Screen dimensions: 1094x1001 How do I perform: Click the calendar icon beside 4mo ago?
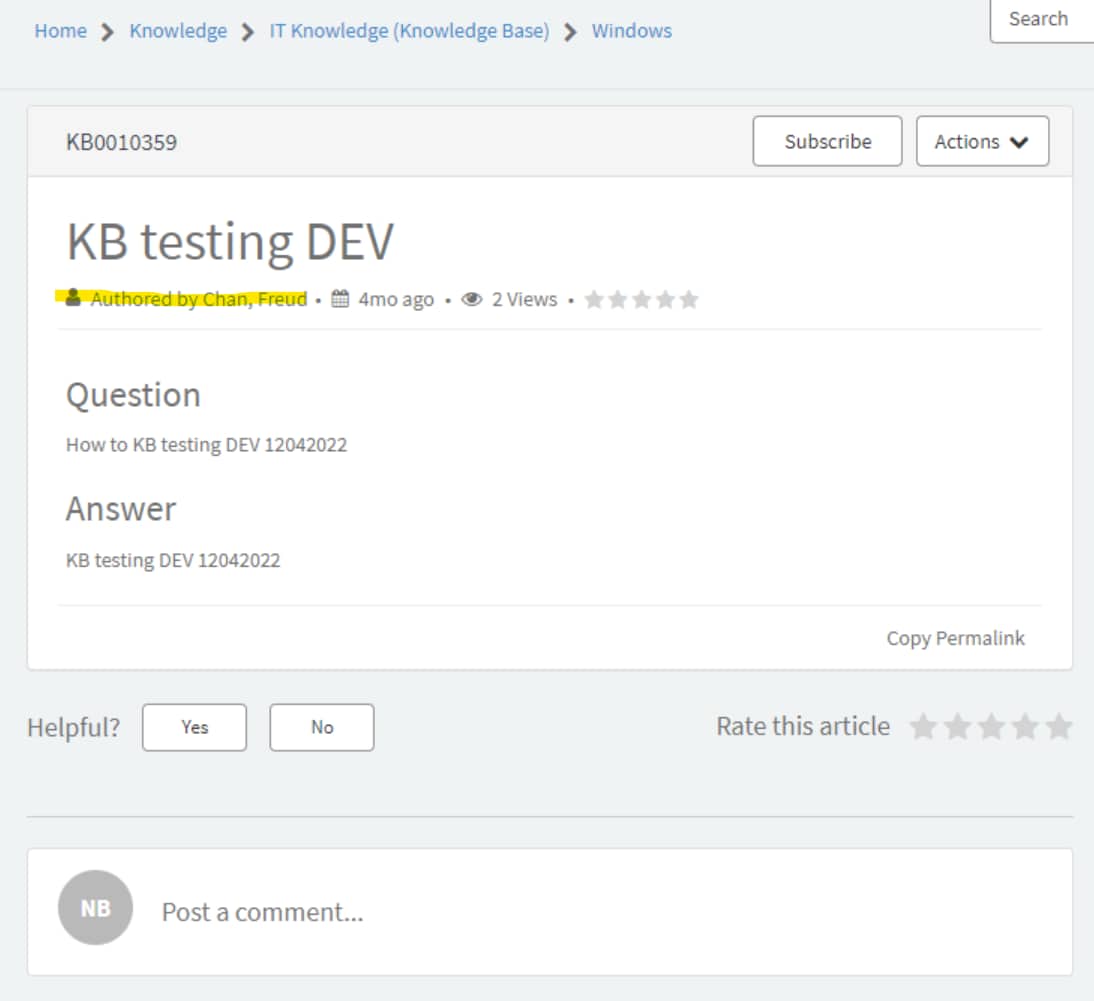click(x=340, y=299)
